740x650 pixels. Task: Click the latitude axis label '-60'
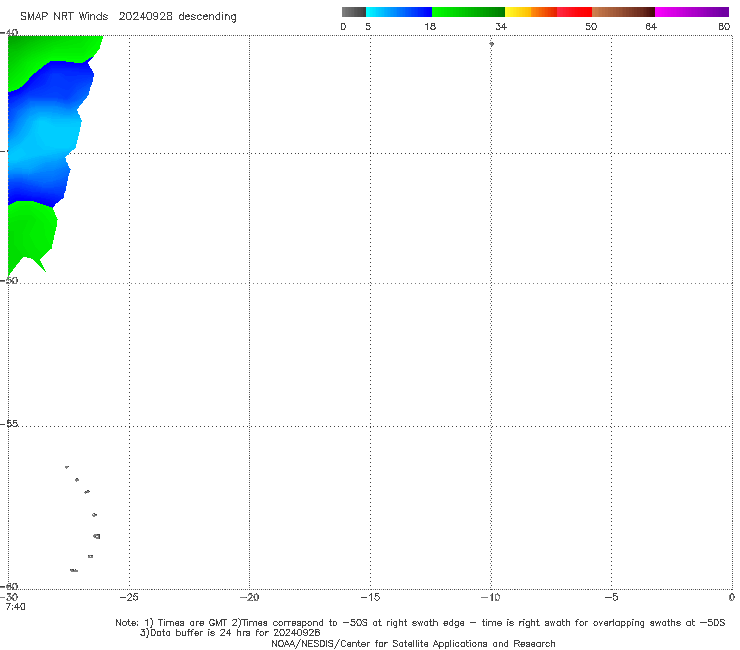10,586
